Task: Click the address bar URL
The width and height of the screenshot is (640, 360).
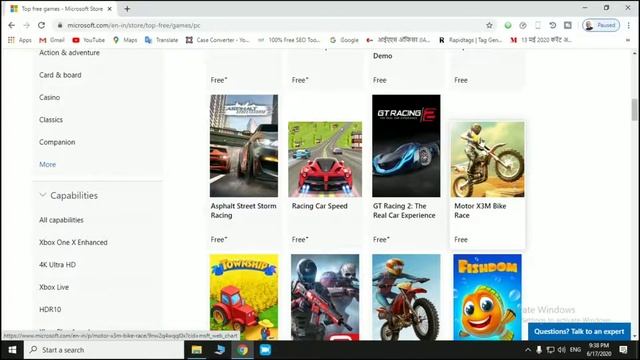Action: click(134, 25)
